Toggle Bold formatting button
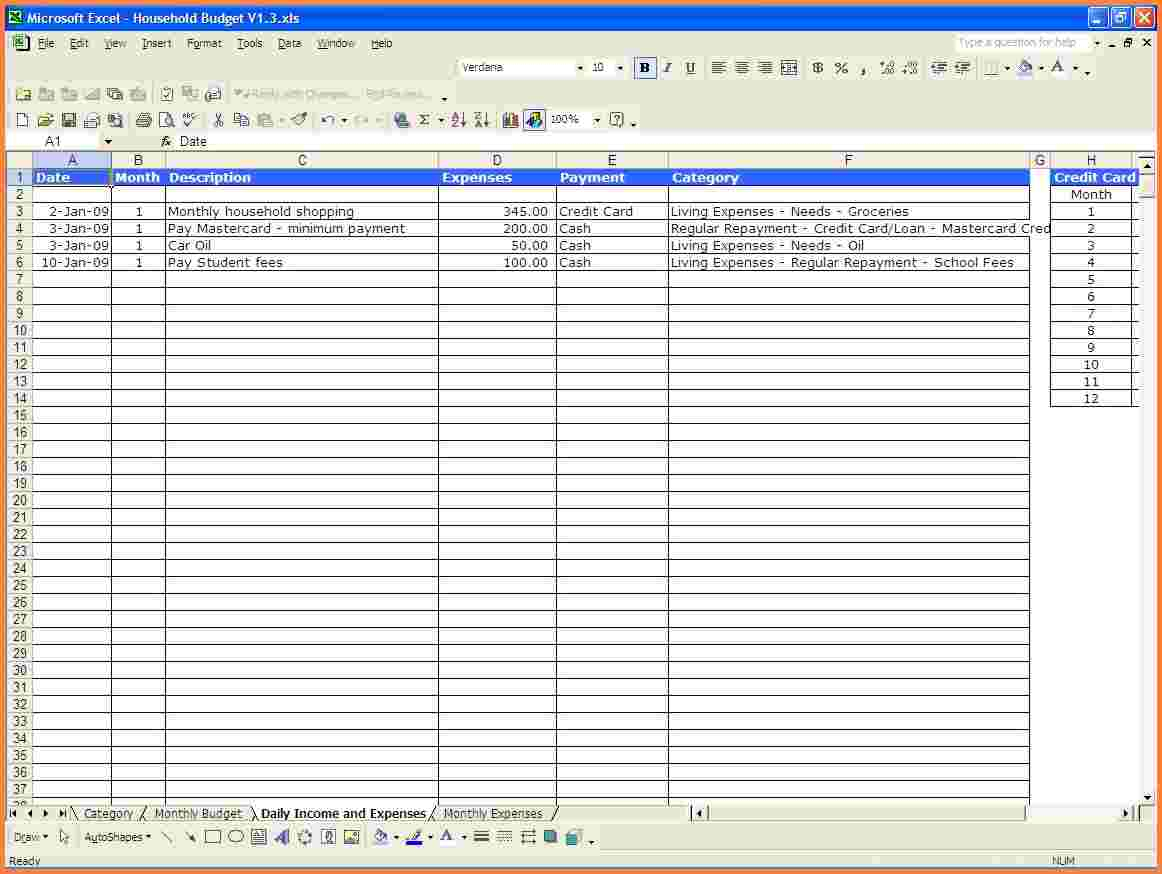Screen dimensions: 1162x874 click(x=645, y=68)
